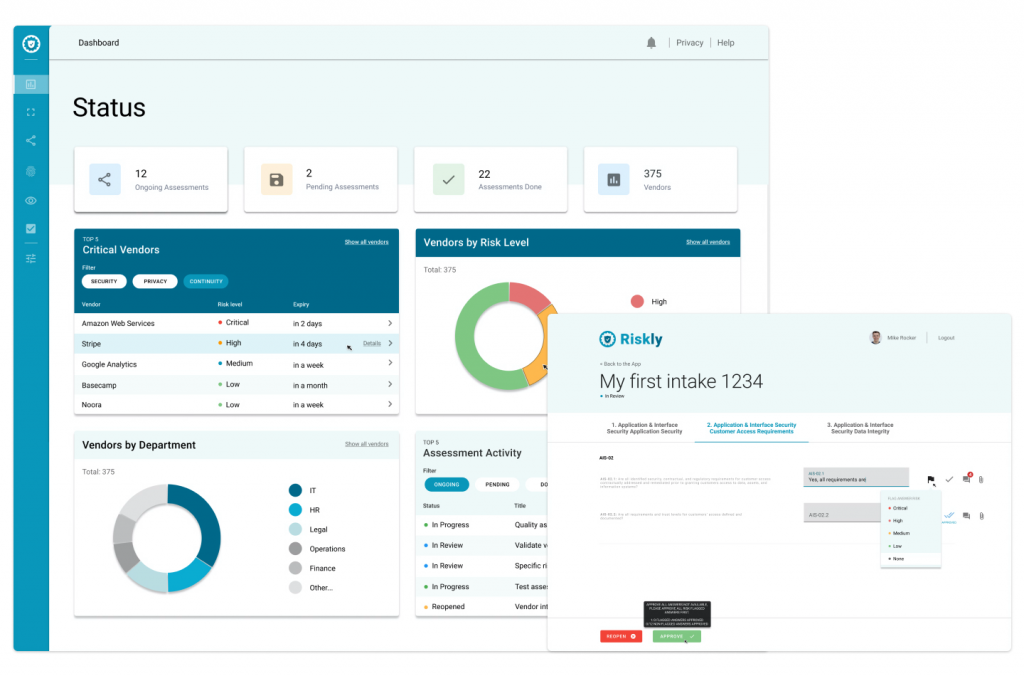
Task: Open the Privacy link in the top bar
Action: point(690,43)
